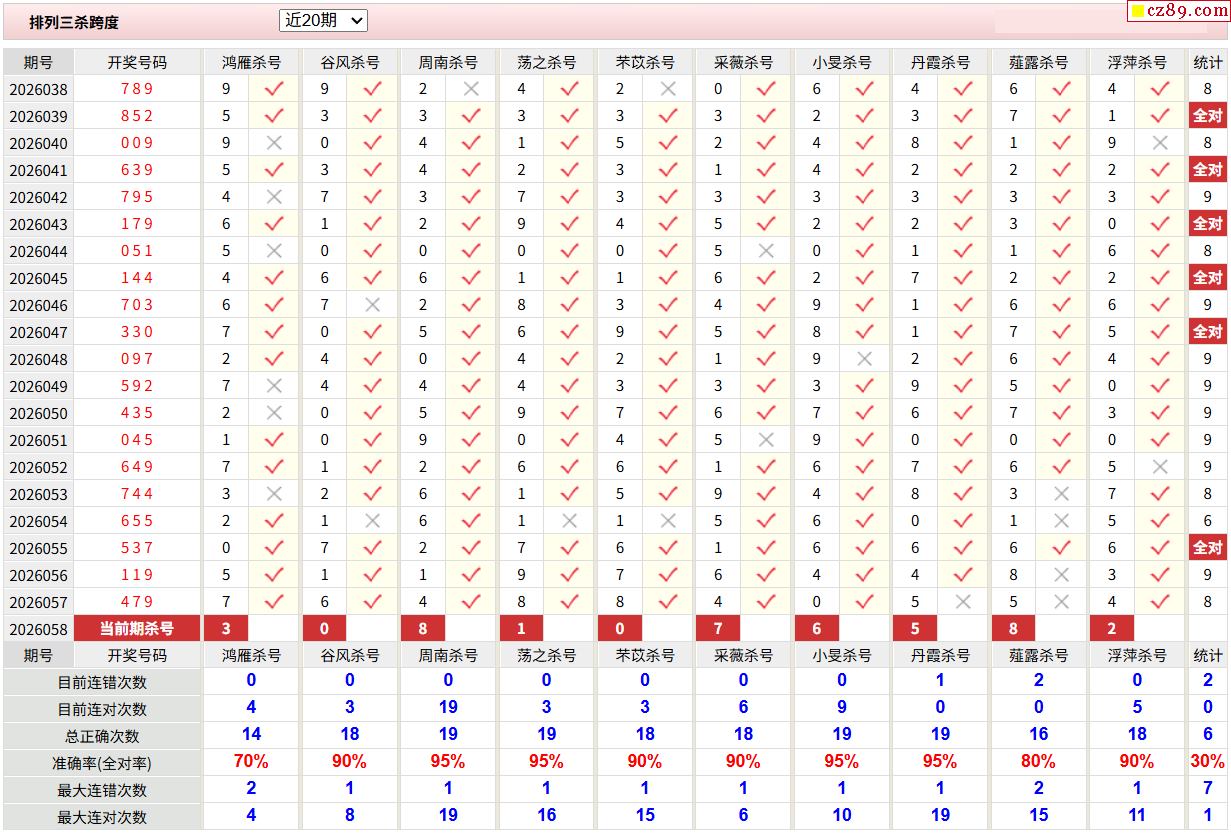Image resolution: width=1231 pixels, height=834 pixels.
Task: Click the gray cross for 采薇杀号 in row 2026044
Action: [x=766, y=251]
